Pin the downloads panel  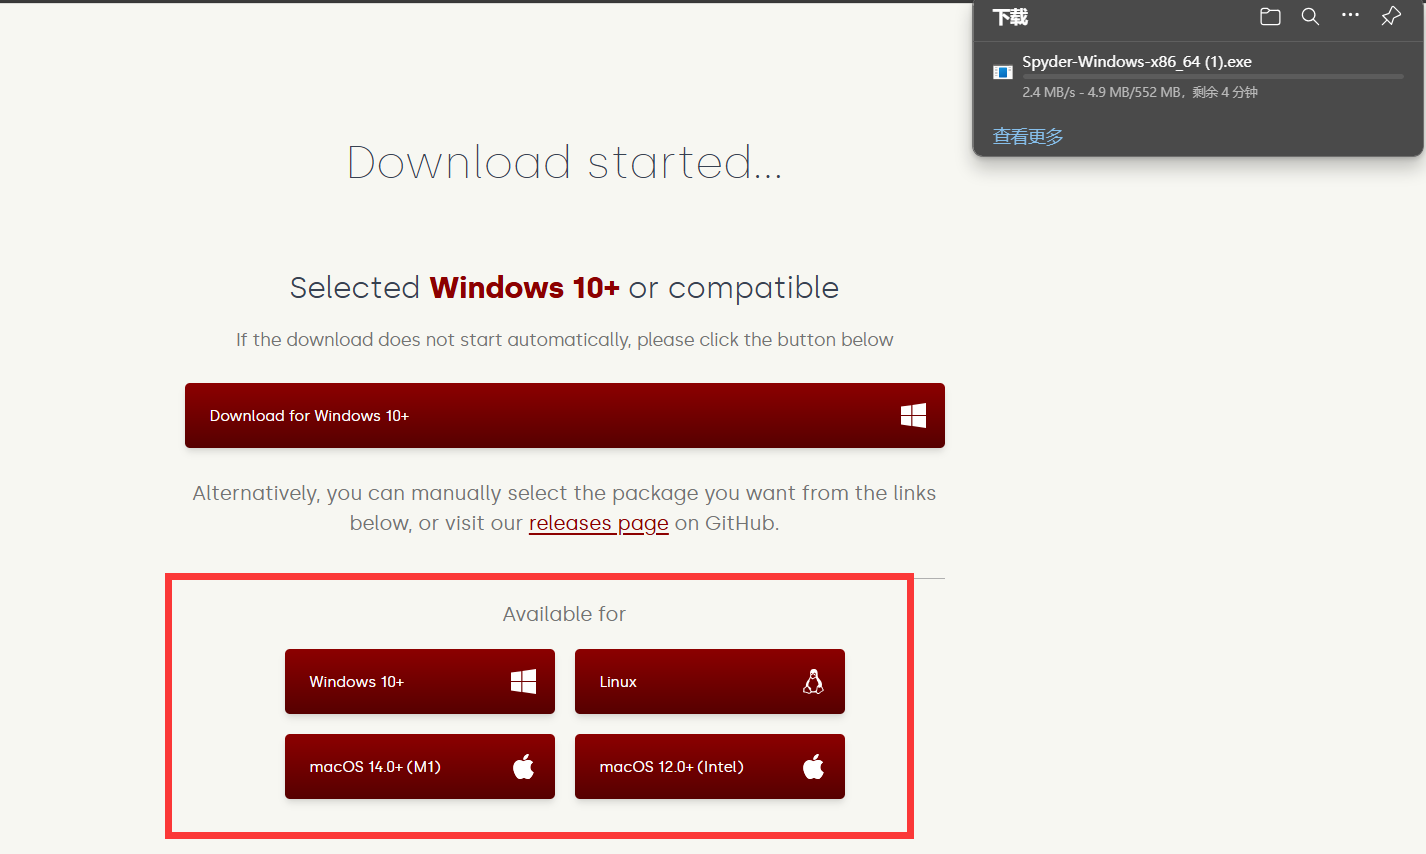(x=1390, y=16)
